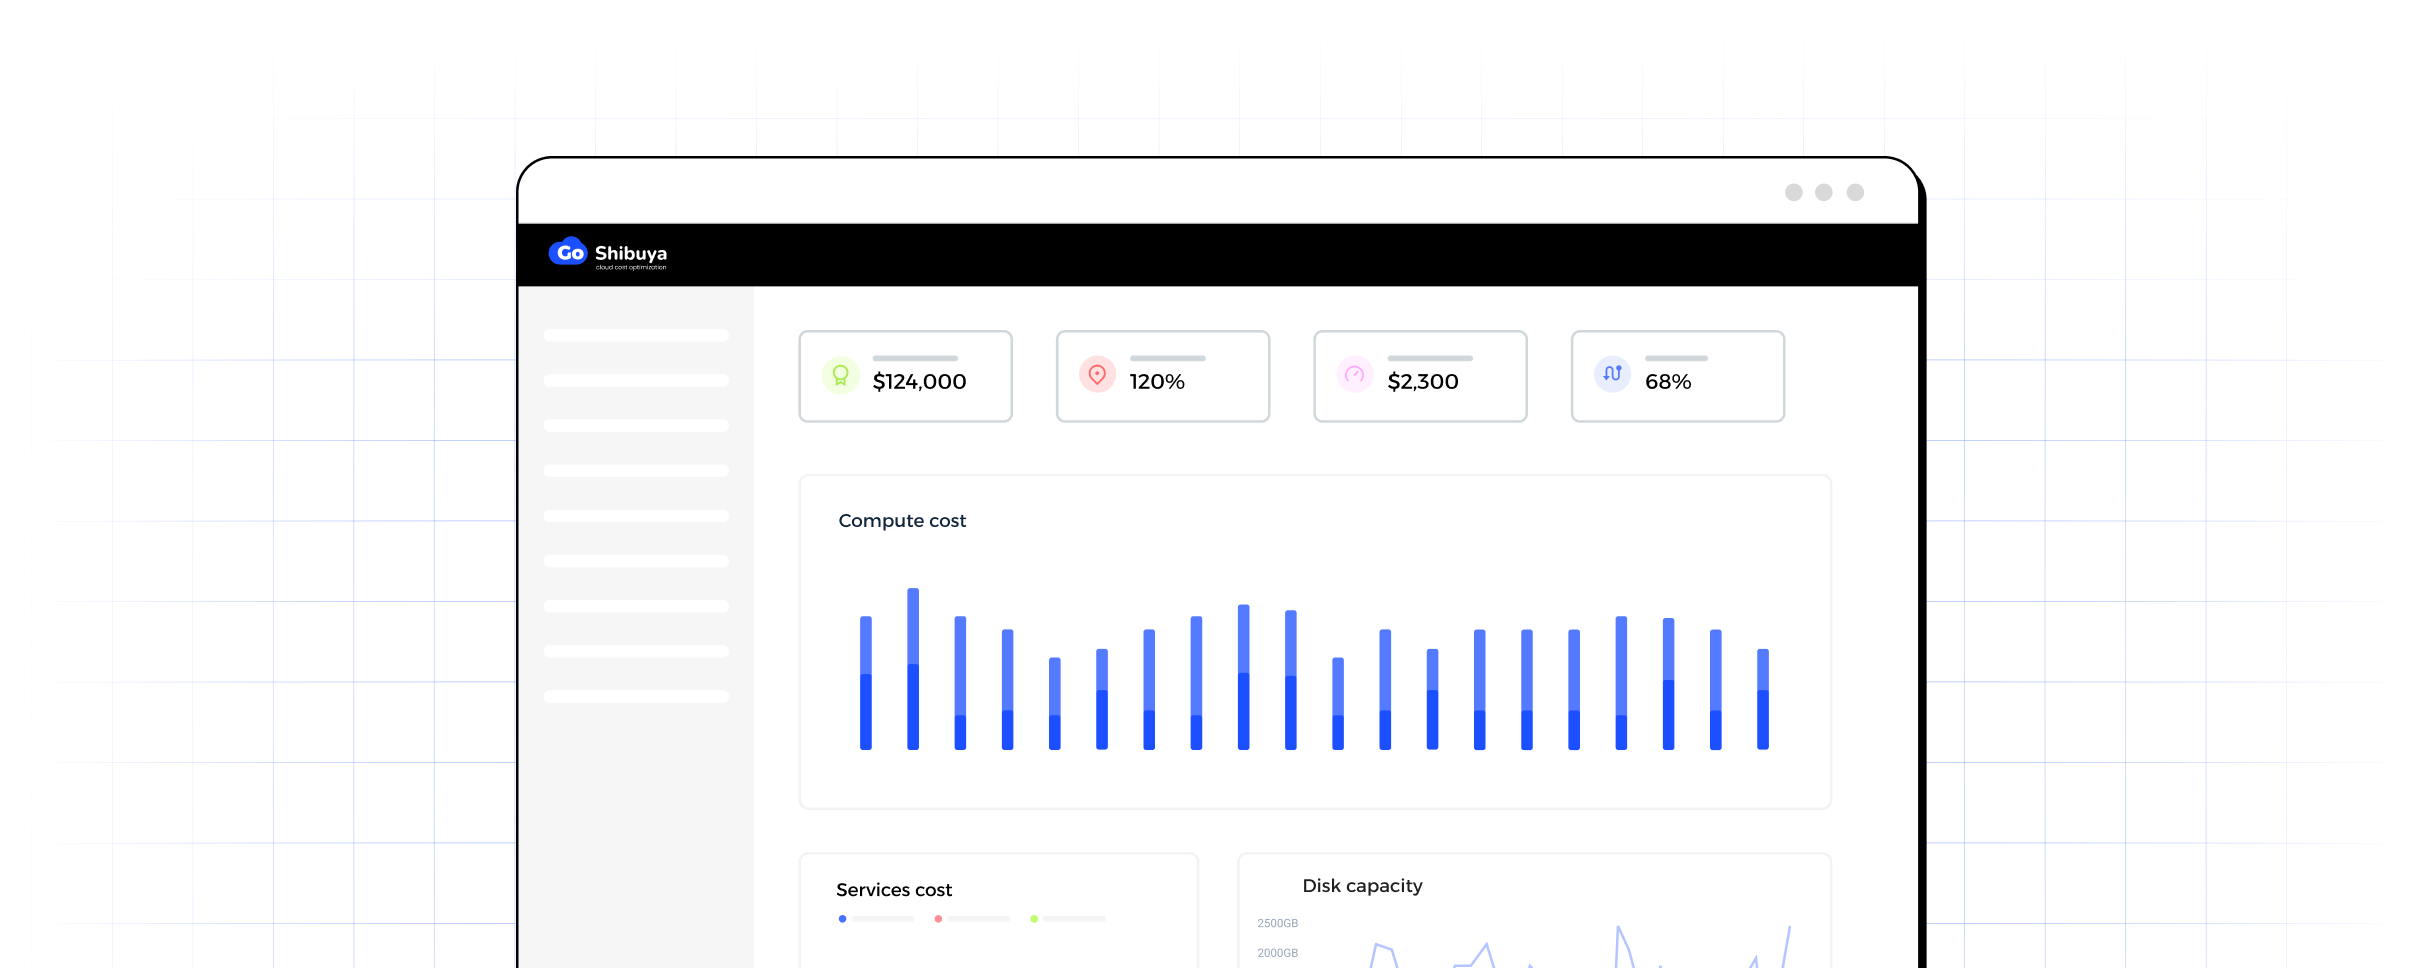
Task: Click the 2000GB axis label
Action: (1277, 953)
